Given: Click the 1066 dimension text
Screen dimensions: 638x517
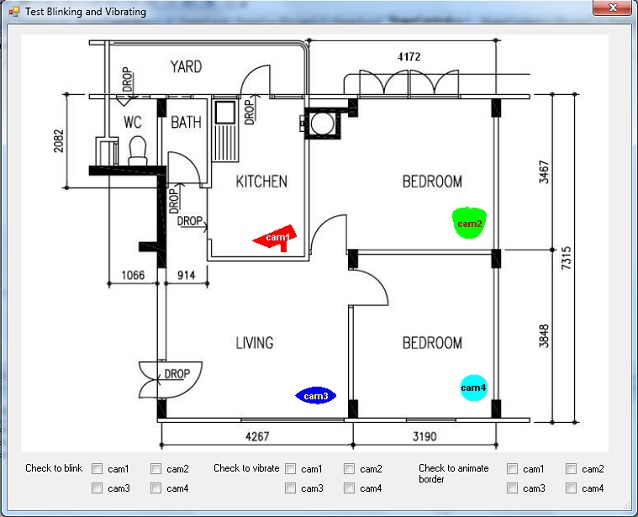Looking at the screenshot, I should pos(133,275).
